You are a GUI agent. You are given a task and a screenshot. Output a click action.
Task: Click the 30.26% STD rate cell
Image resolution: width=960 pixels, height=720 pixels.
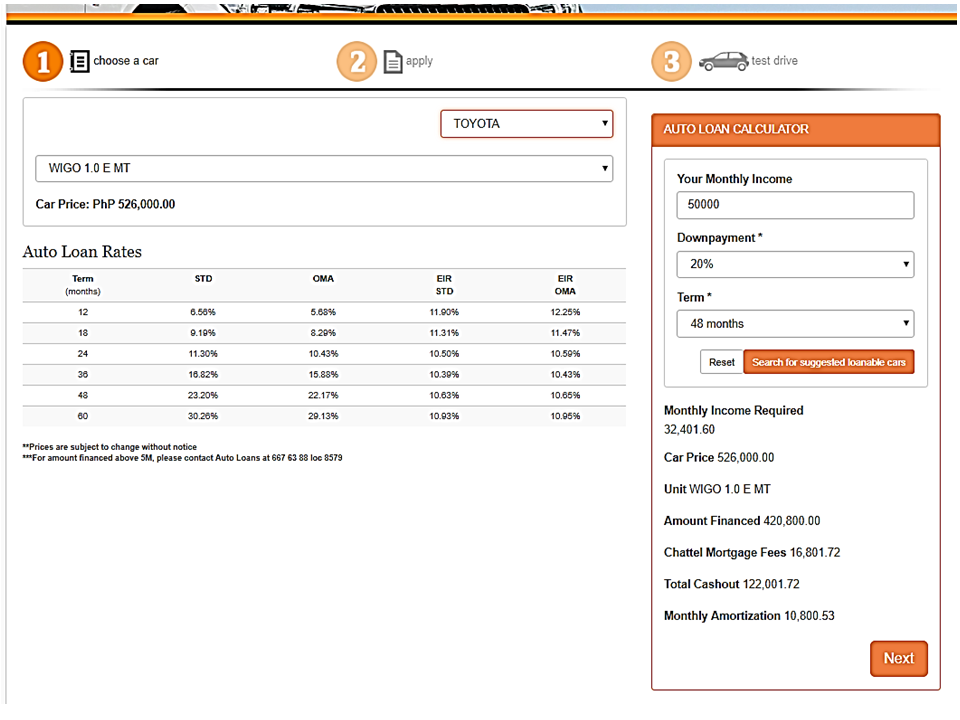point(203,416)
